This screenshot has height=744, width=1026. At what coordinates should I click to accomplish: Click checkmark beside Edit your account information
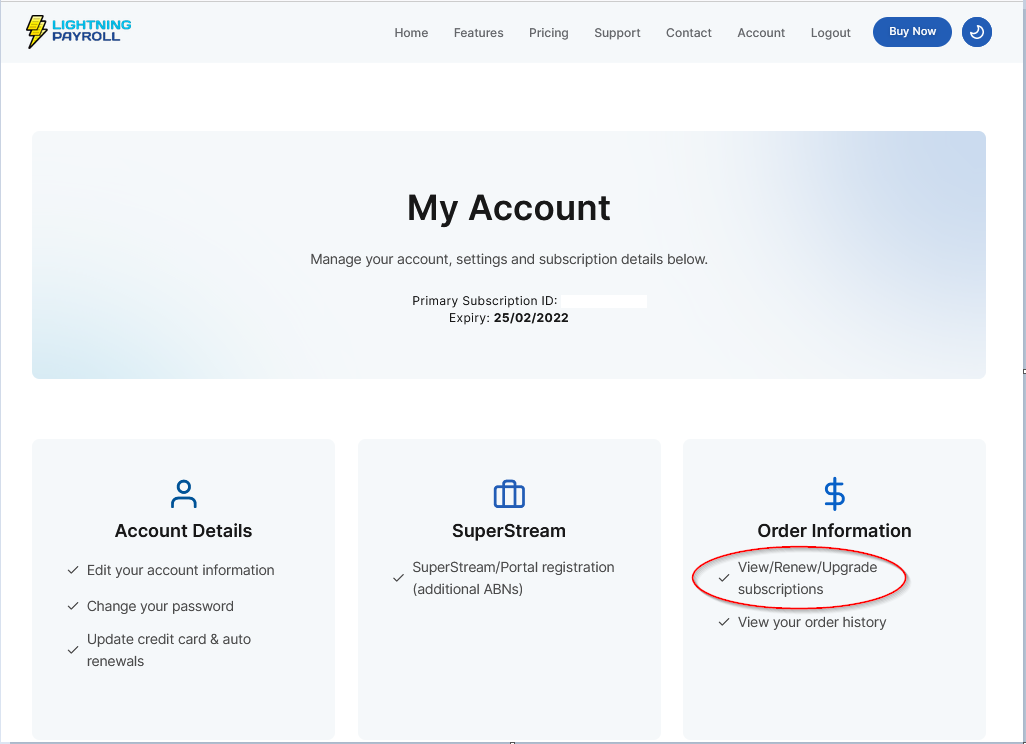(x=73, y=570)
